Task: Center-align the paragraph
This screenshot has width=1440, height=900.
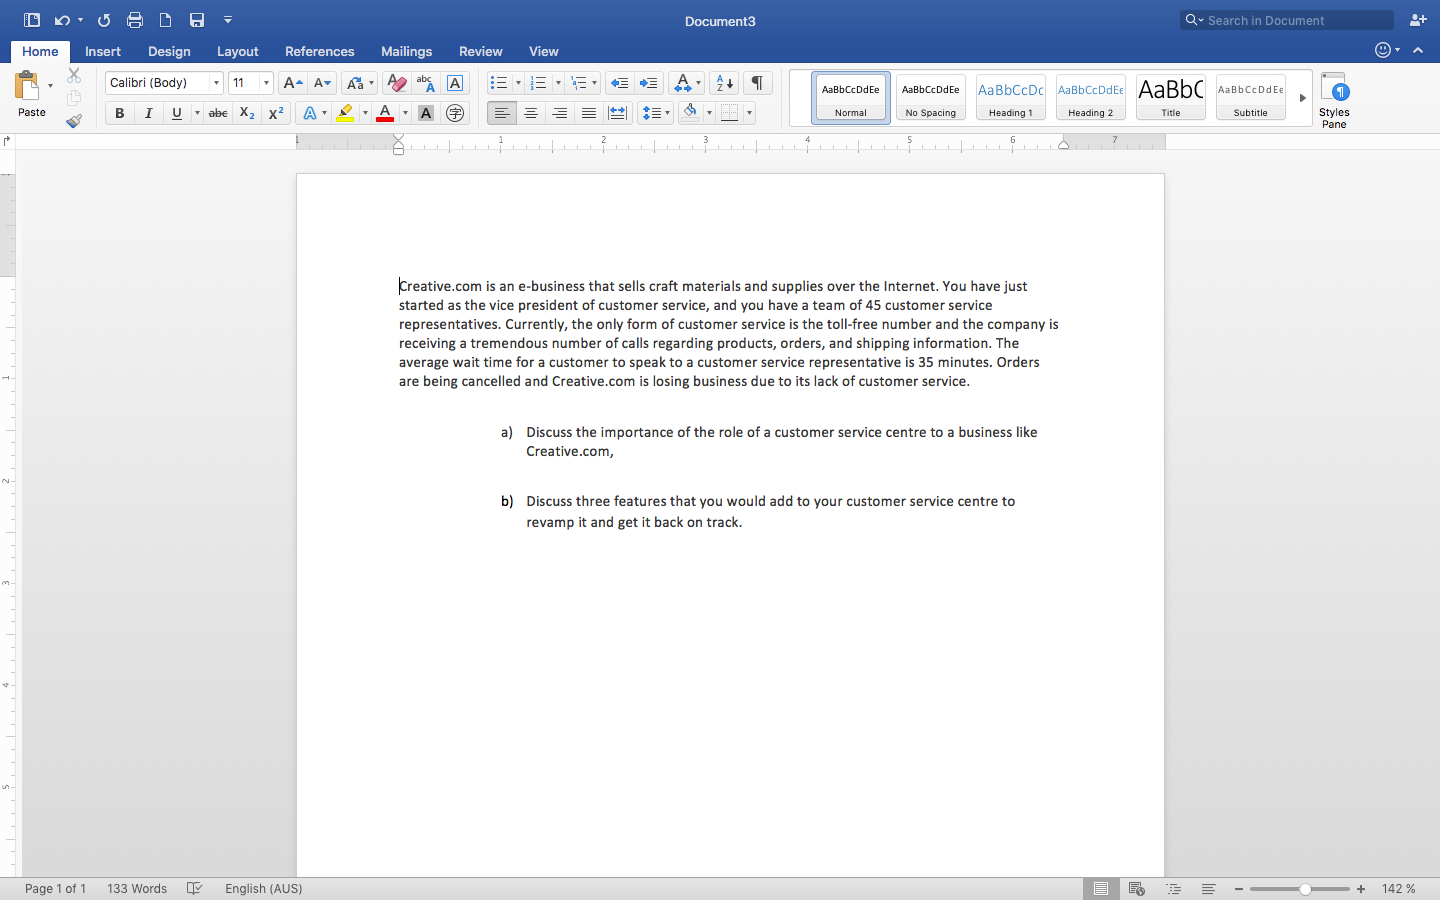Action: [531, 113]
